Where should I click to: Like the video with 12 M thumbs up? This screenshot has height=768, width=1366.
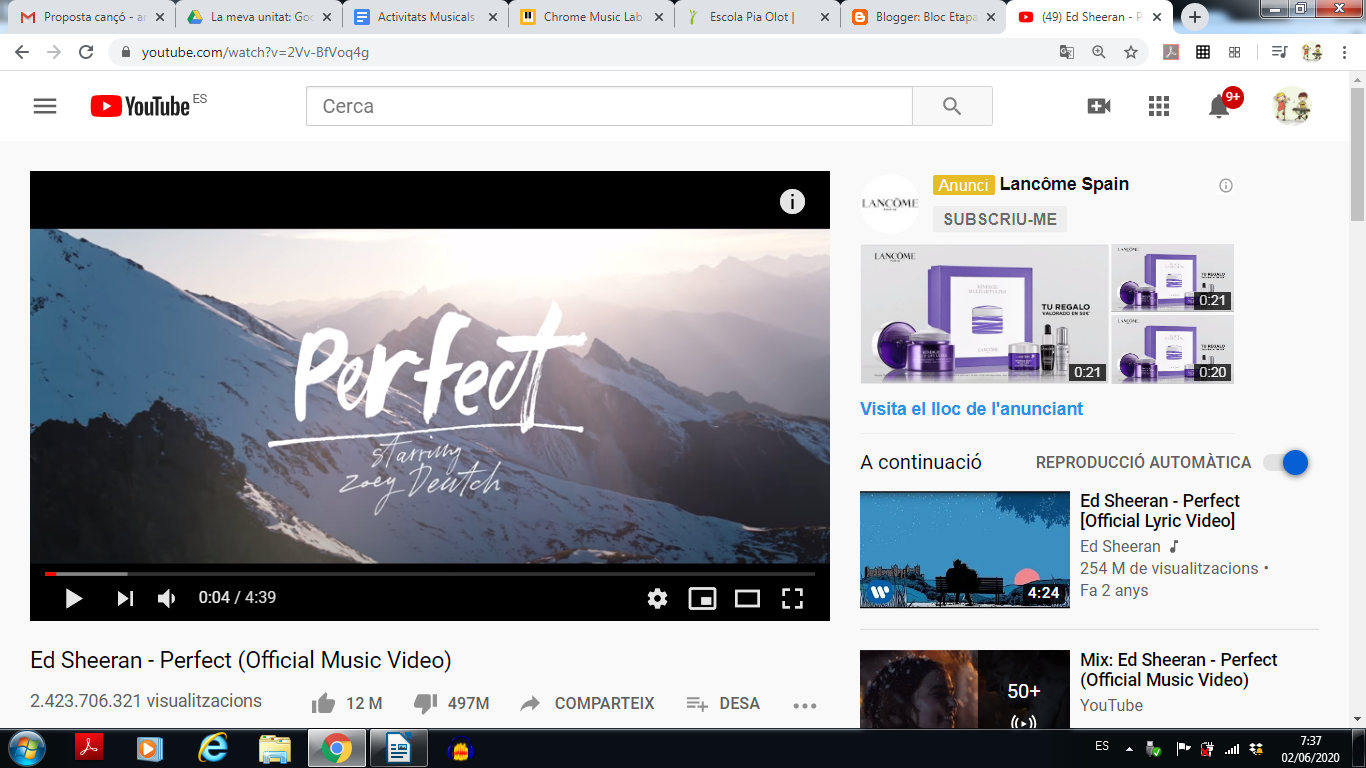click(x=347, y=703)
